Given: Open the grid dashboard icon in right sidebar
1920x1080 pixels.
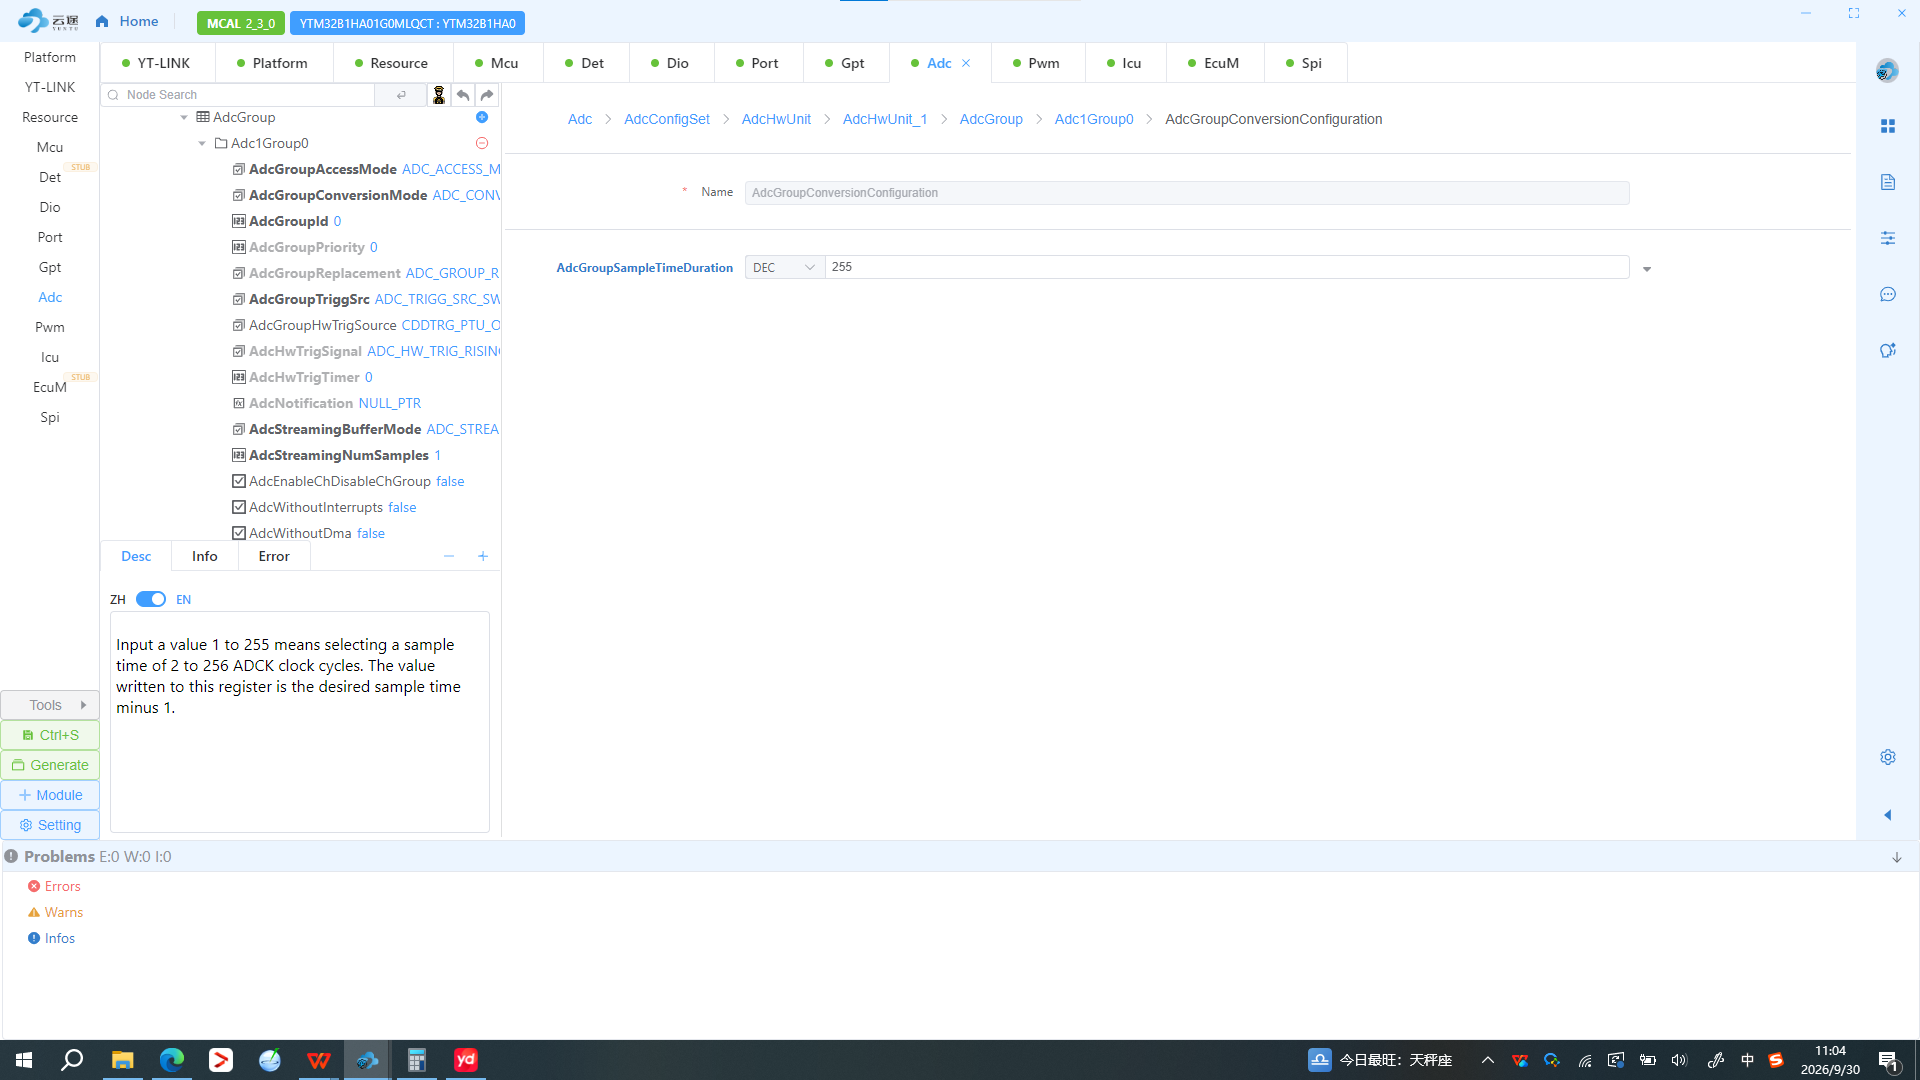Looking at the screenshot, I should 1888,126.
